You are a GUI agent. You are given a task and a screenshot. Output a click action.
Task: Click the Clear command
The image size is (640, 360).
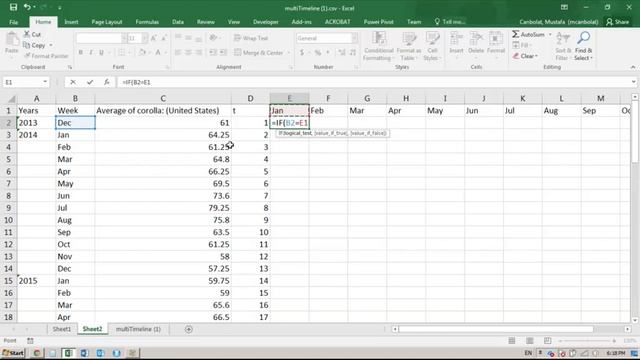pos(525,56)
